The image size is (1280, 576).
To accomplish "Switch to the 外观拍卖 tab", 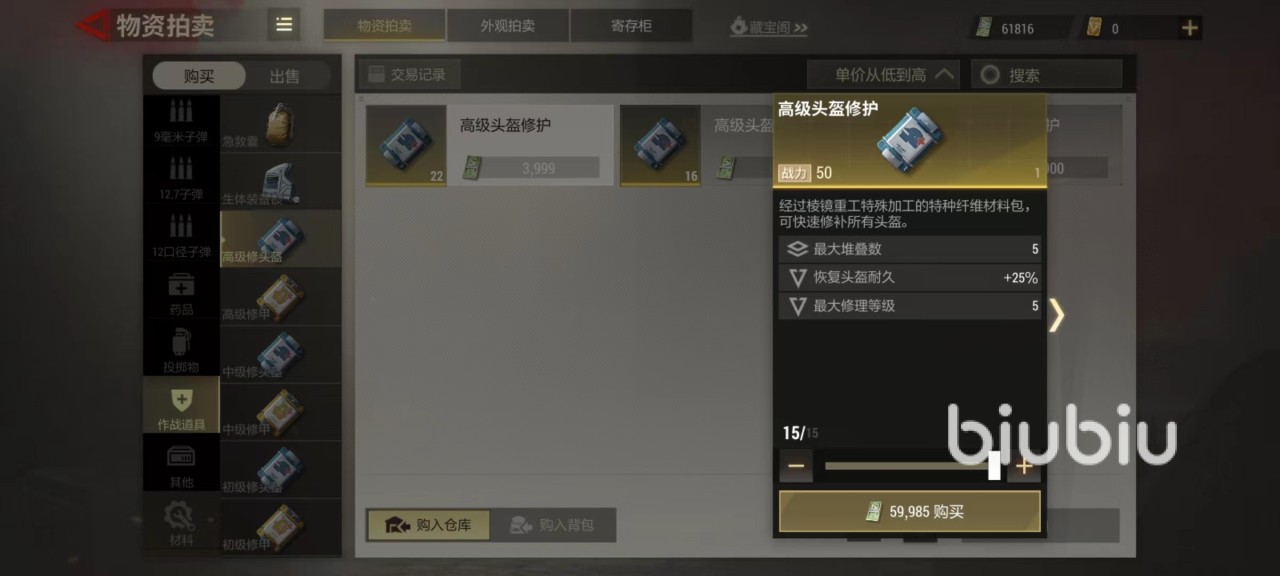I will pyautogui.click(x=508, y=26).
